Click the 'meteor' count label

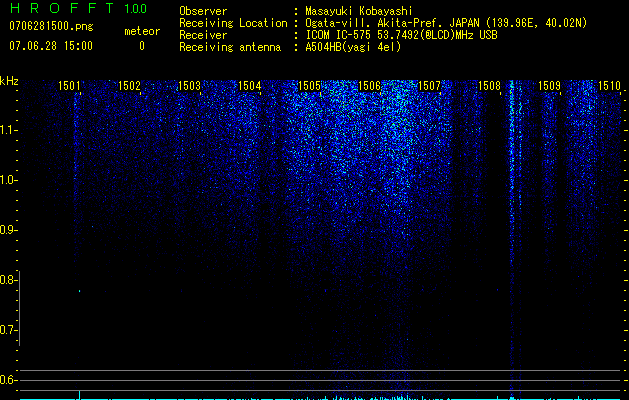(x=142, y=31)
